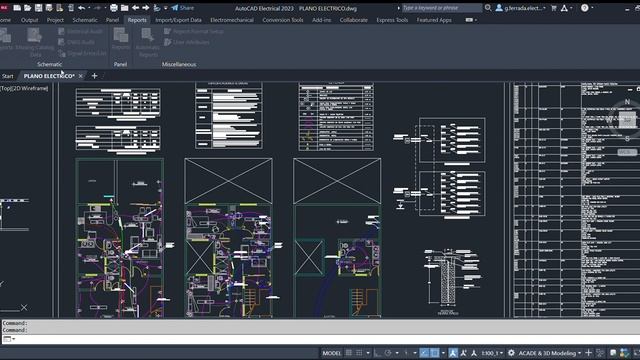Screen dimensions: 640x360
Task: Open the Conversion Tools tab
Action: 282,20
